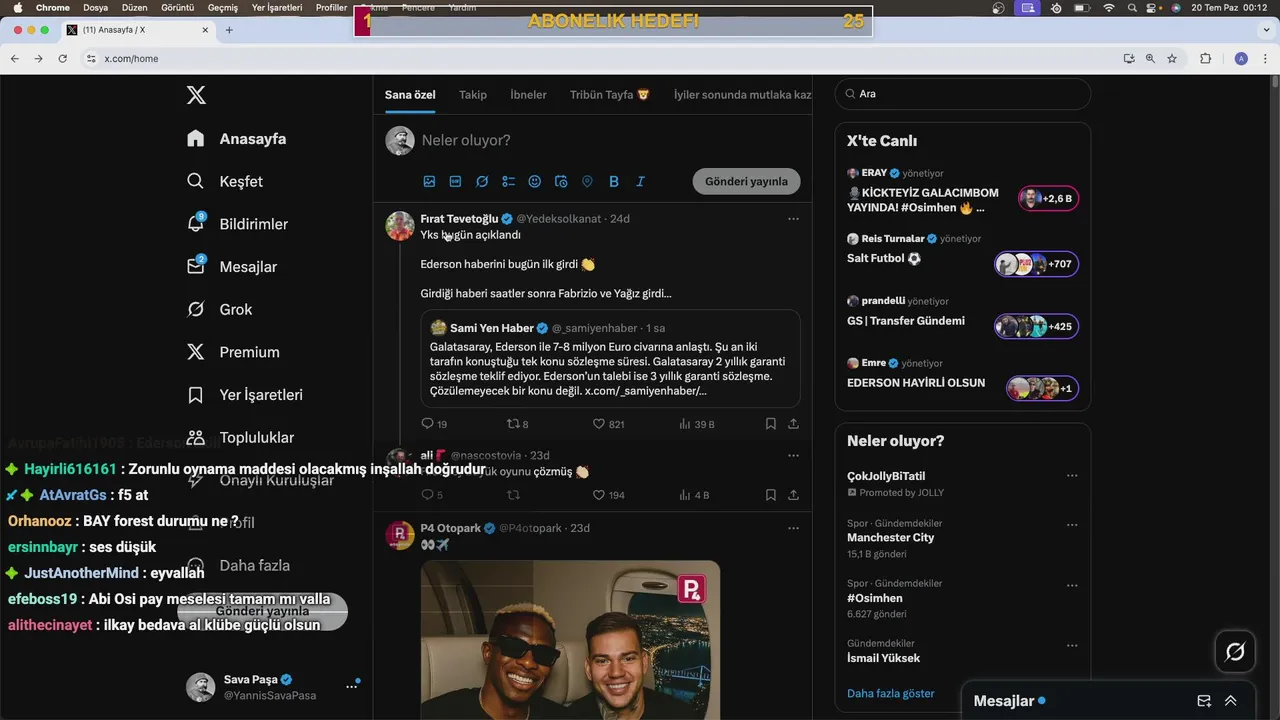The height and width of the screenshot is (720, 1280).
Task: Tag a location on the post
Action: (x=587, y=181)
